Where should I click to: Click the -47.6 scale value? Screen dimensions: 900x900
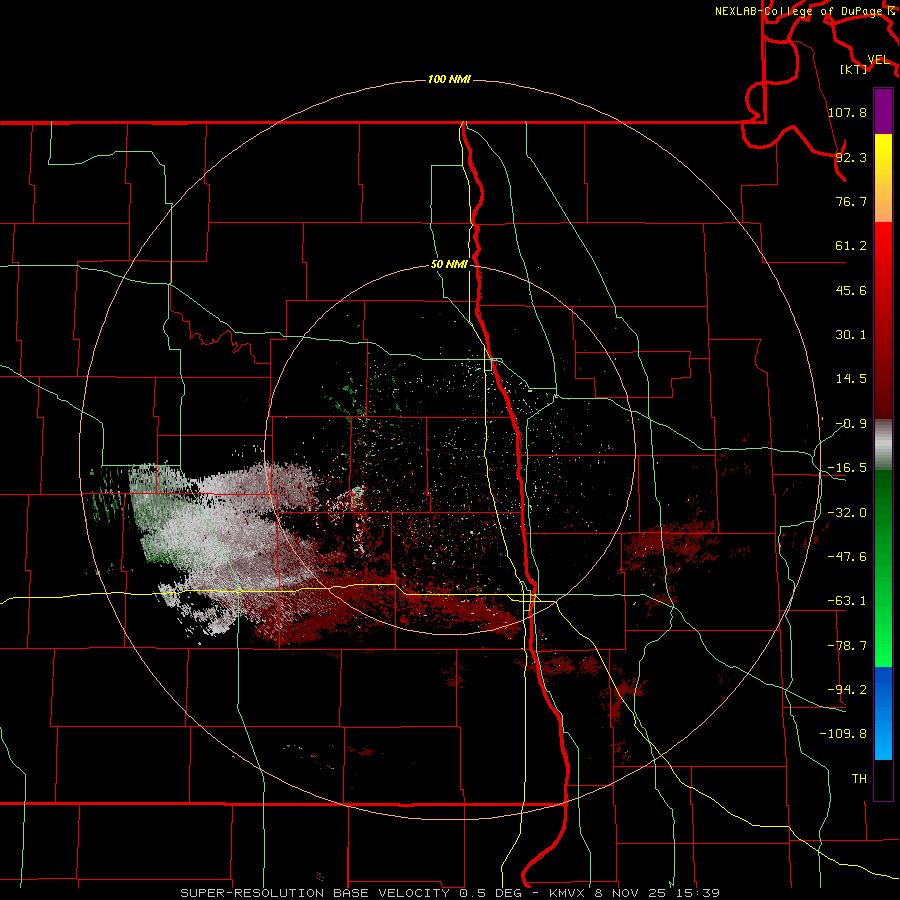(847, 557)
